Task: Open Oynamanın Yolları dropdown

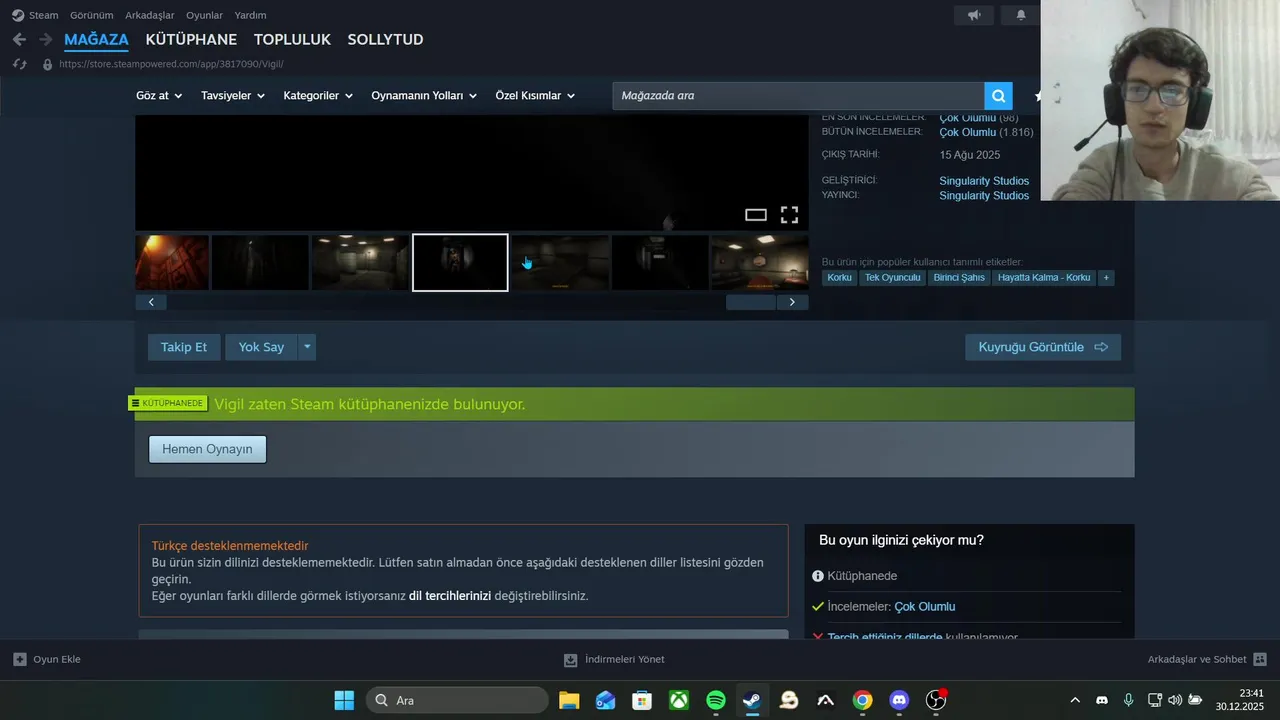Action: (424, 96)
